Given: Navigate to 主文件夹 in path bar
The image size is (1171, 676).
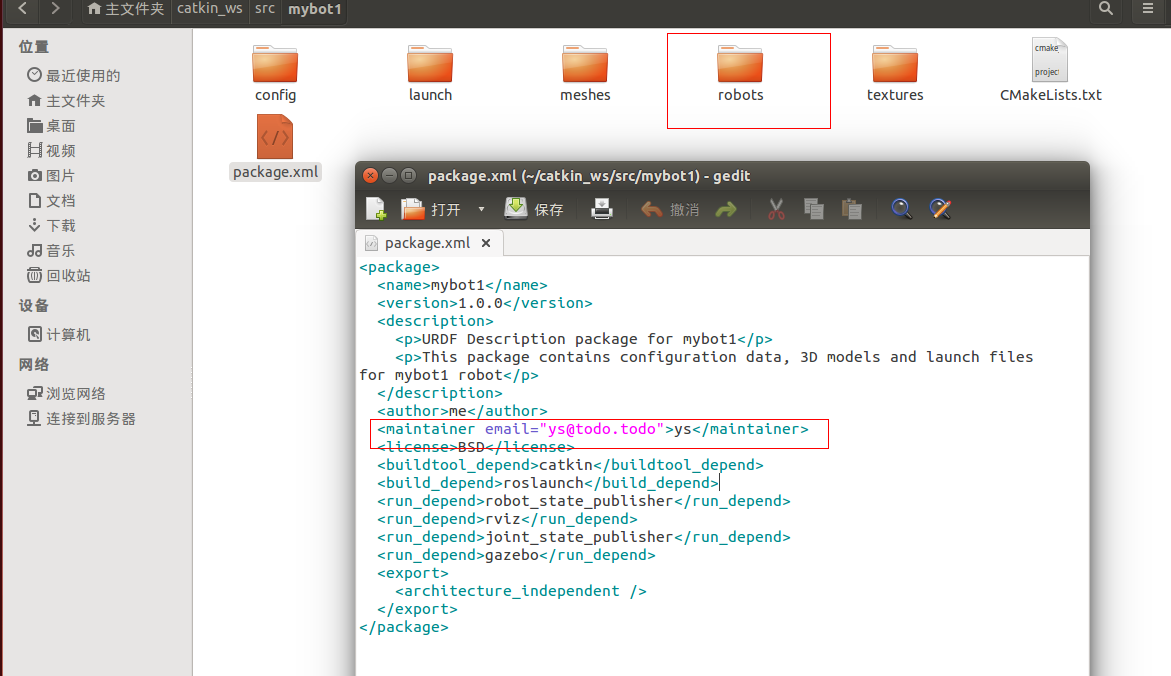Looking at the screenshot, I should pyautogui.click(x=125, y=9).
